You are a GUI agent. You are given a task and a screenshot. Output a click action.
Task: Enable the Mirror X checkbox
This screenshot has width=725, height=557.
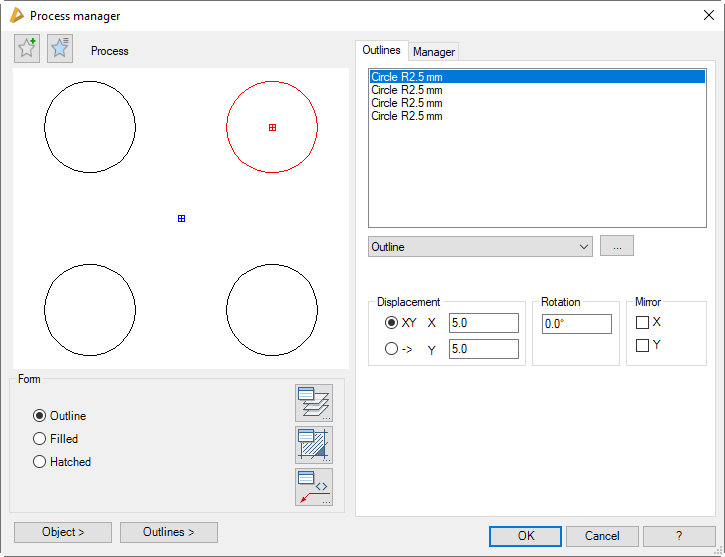[643, 323]
